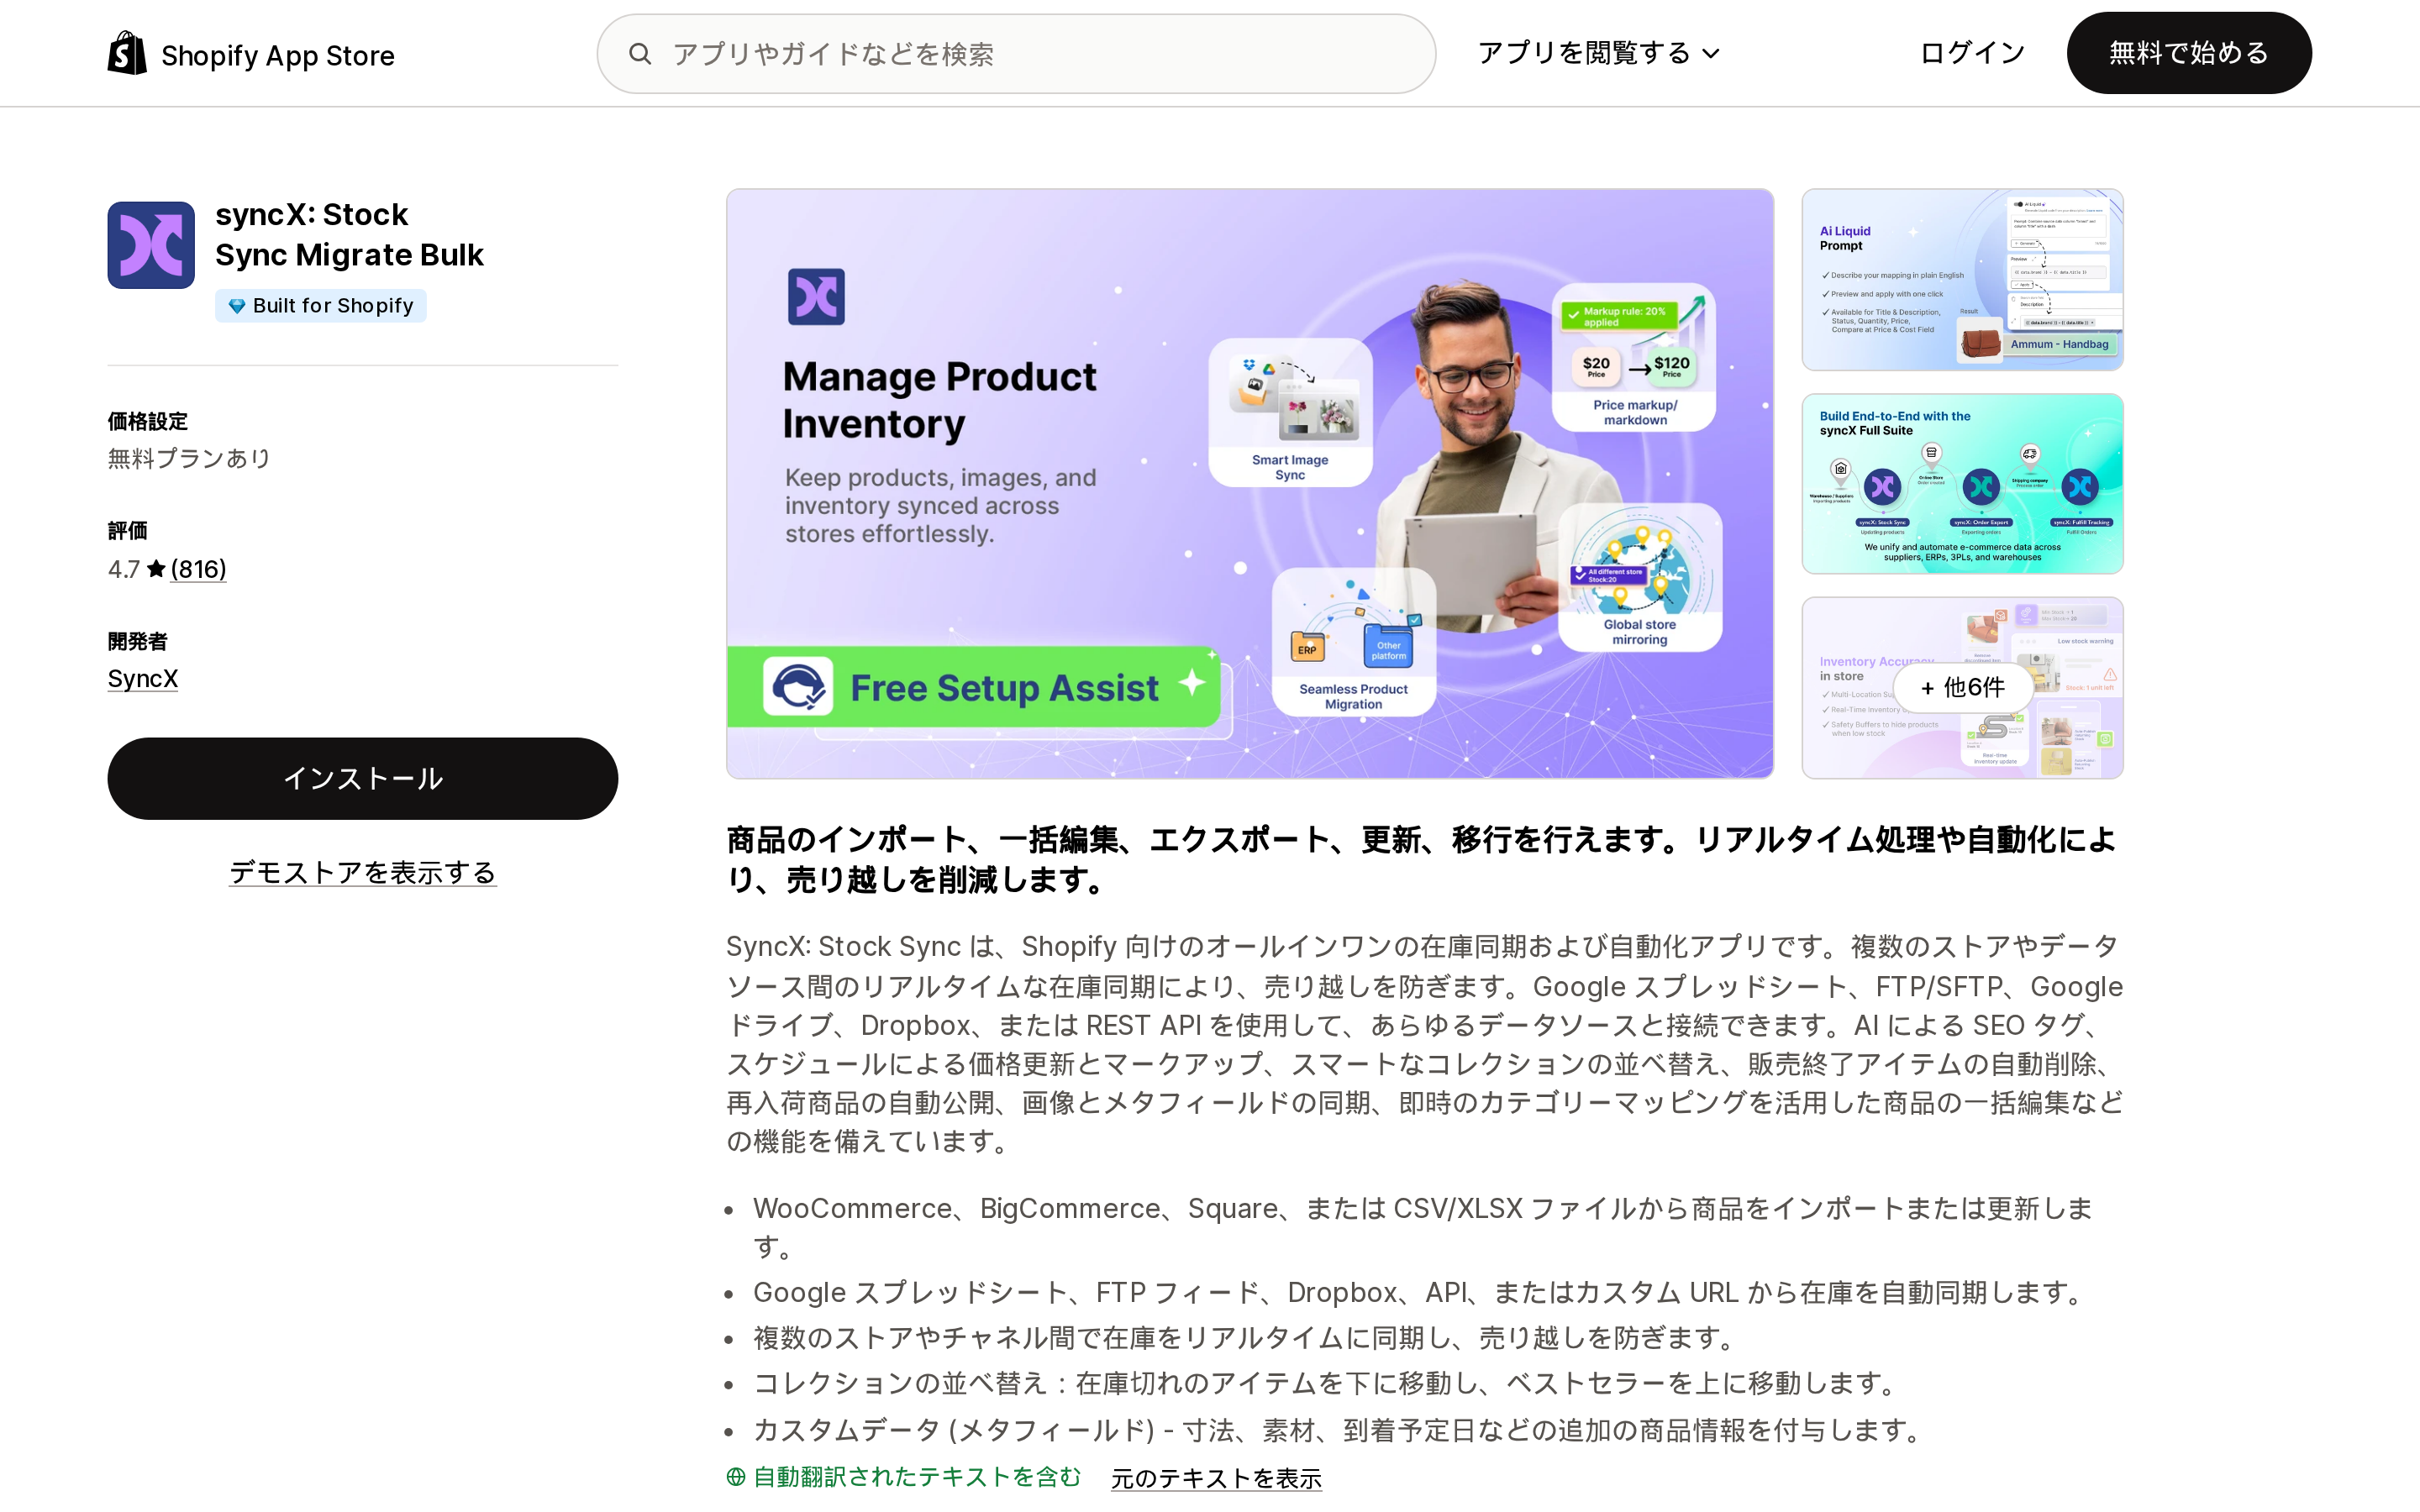Screen dimensions: 2420x1512
Task: Click the 開発者 heading
Action: click(138, 642)
